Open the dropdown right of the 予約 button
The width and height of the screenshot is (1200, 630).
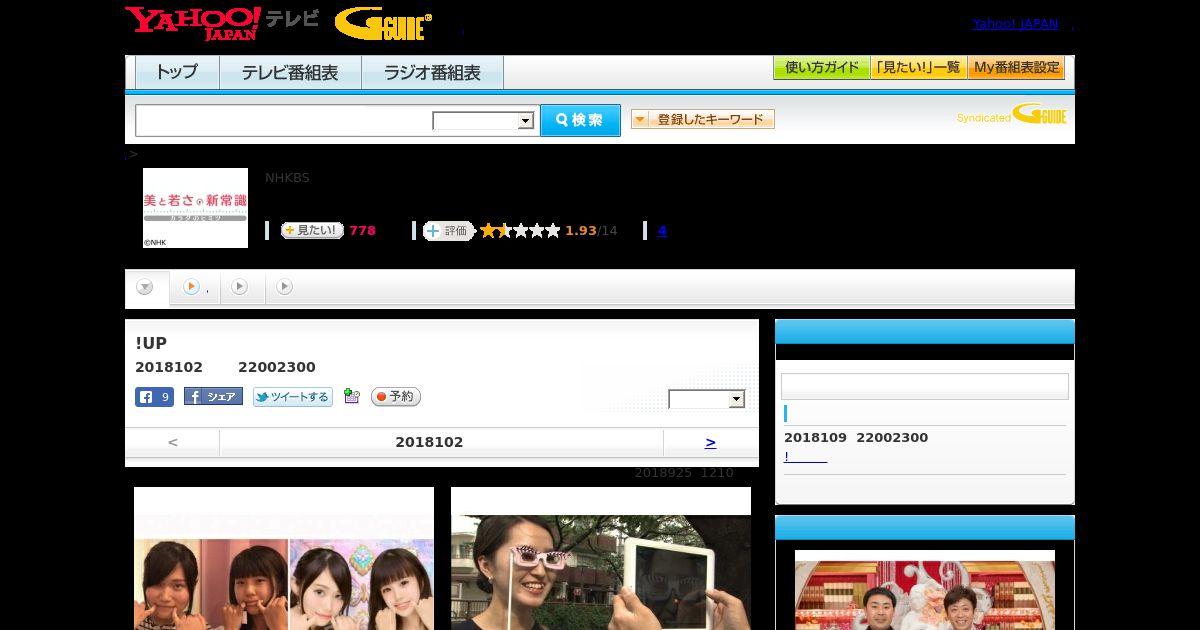click(707, 399)
